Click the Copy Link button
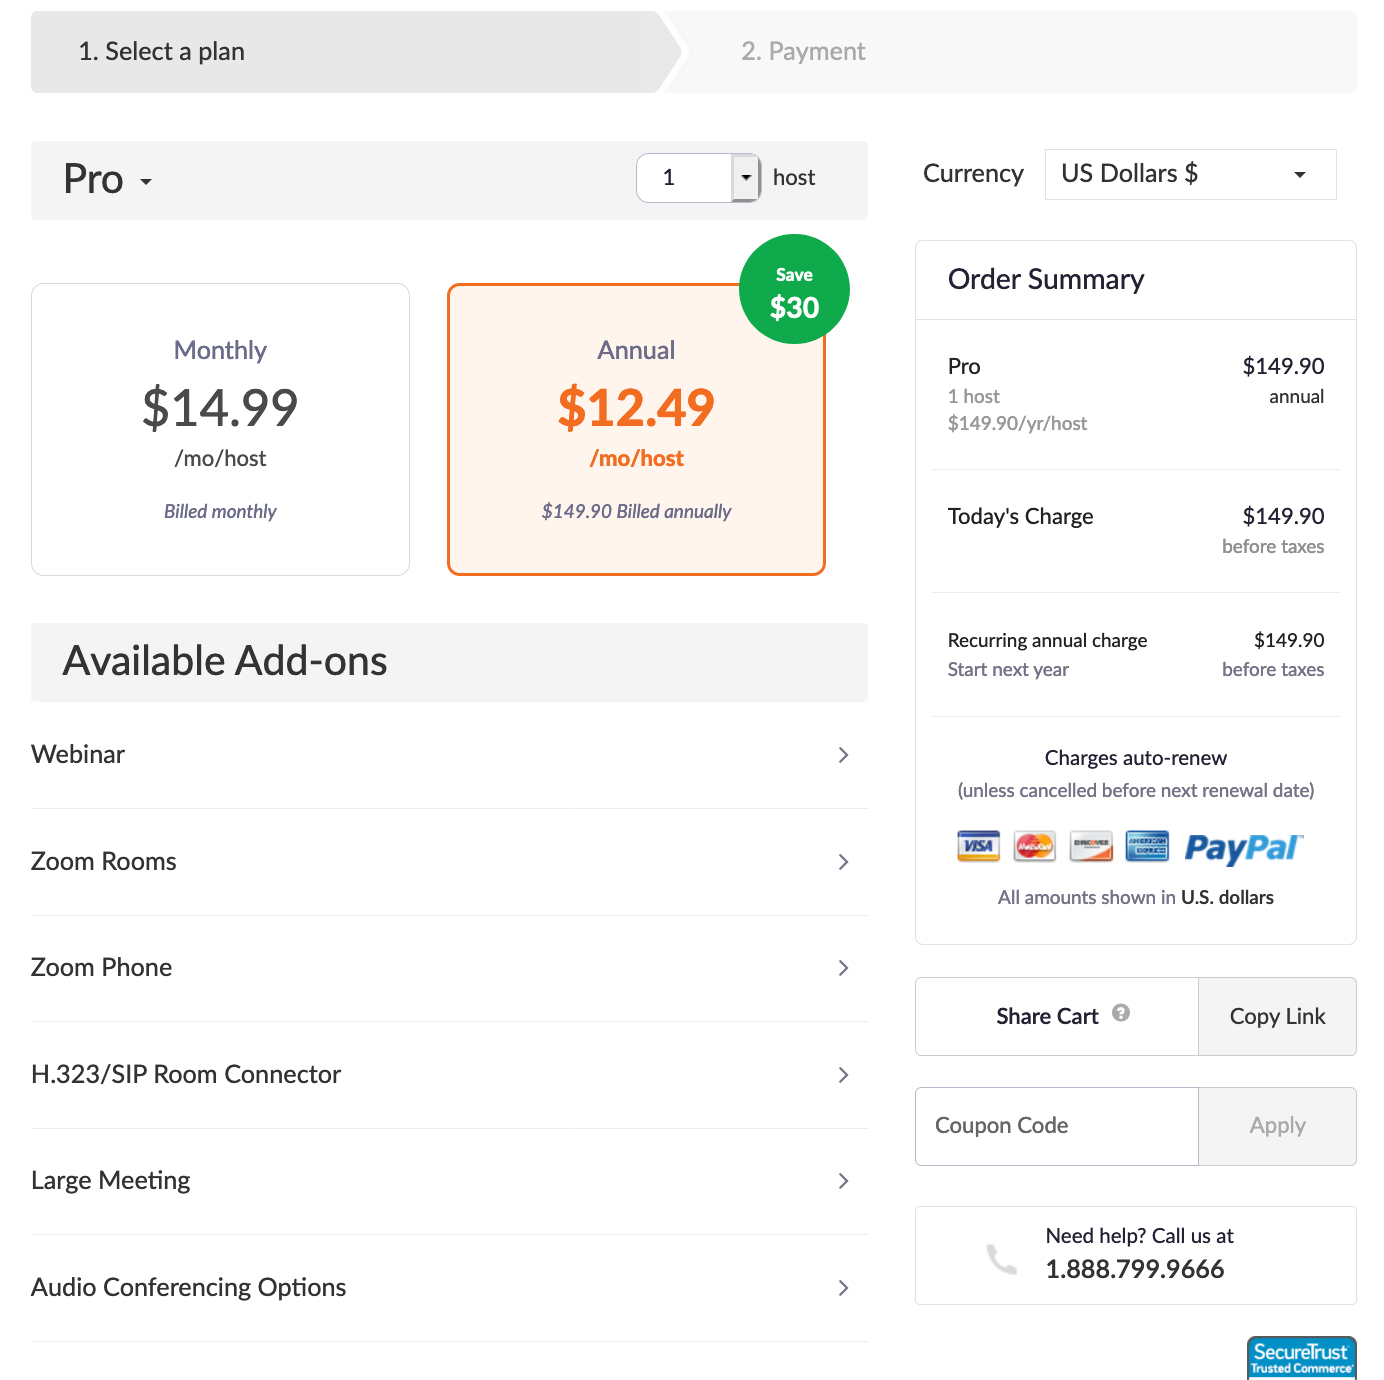The image size is (1384, 1380). (1277, 1017)
